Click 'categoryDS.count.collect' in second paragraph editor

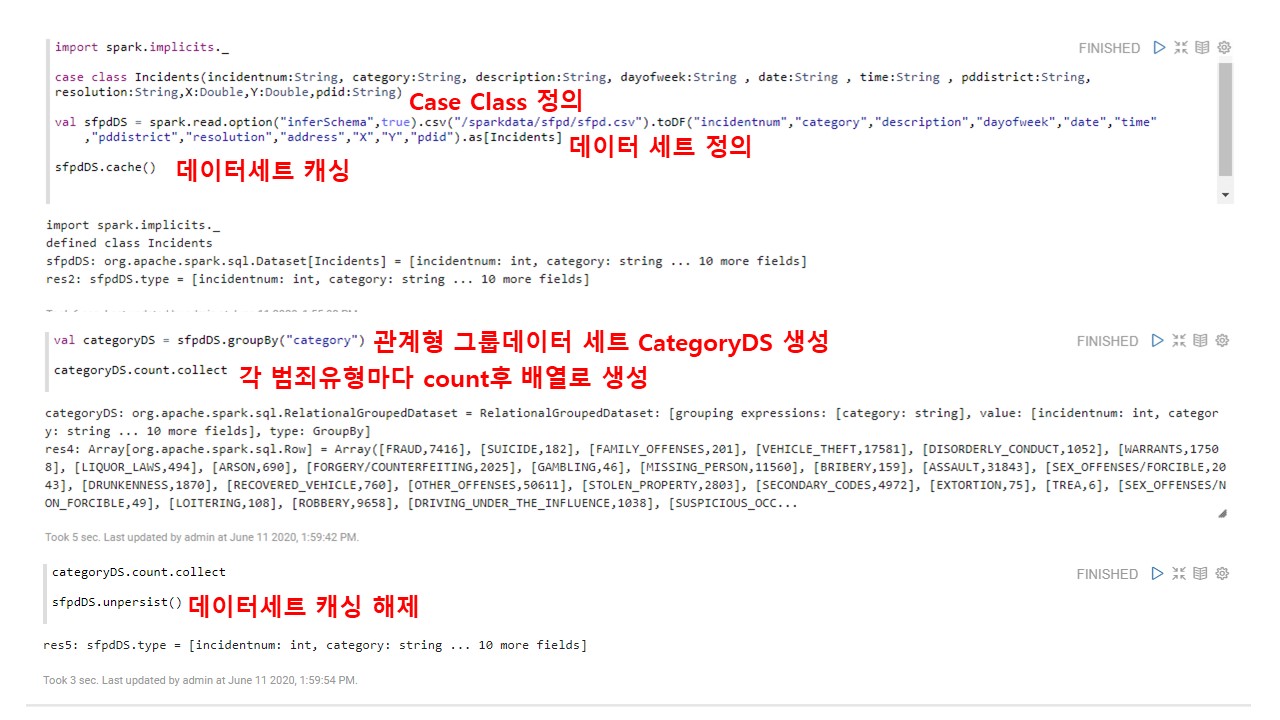pyautogui.click(x=141, y=370)
